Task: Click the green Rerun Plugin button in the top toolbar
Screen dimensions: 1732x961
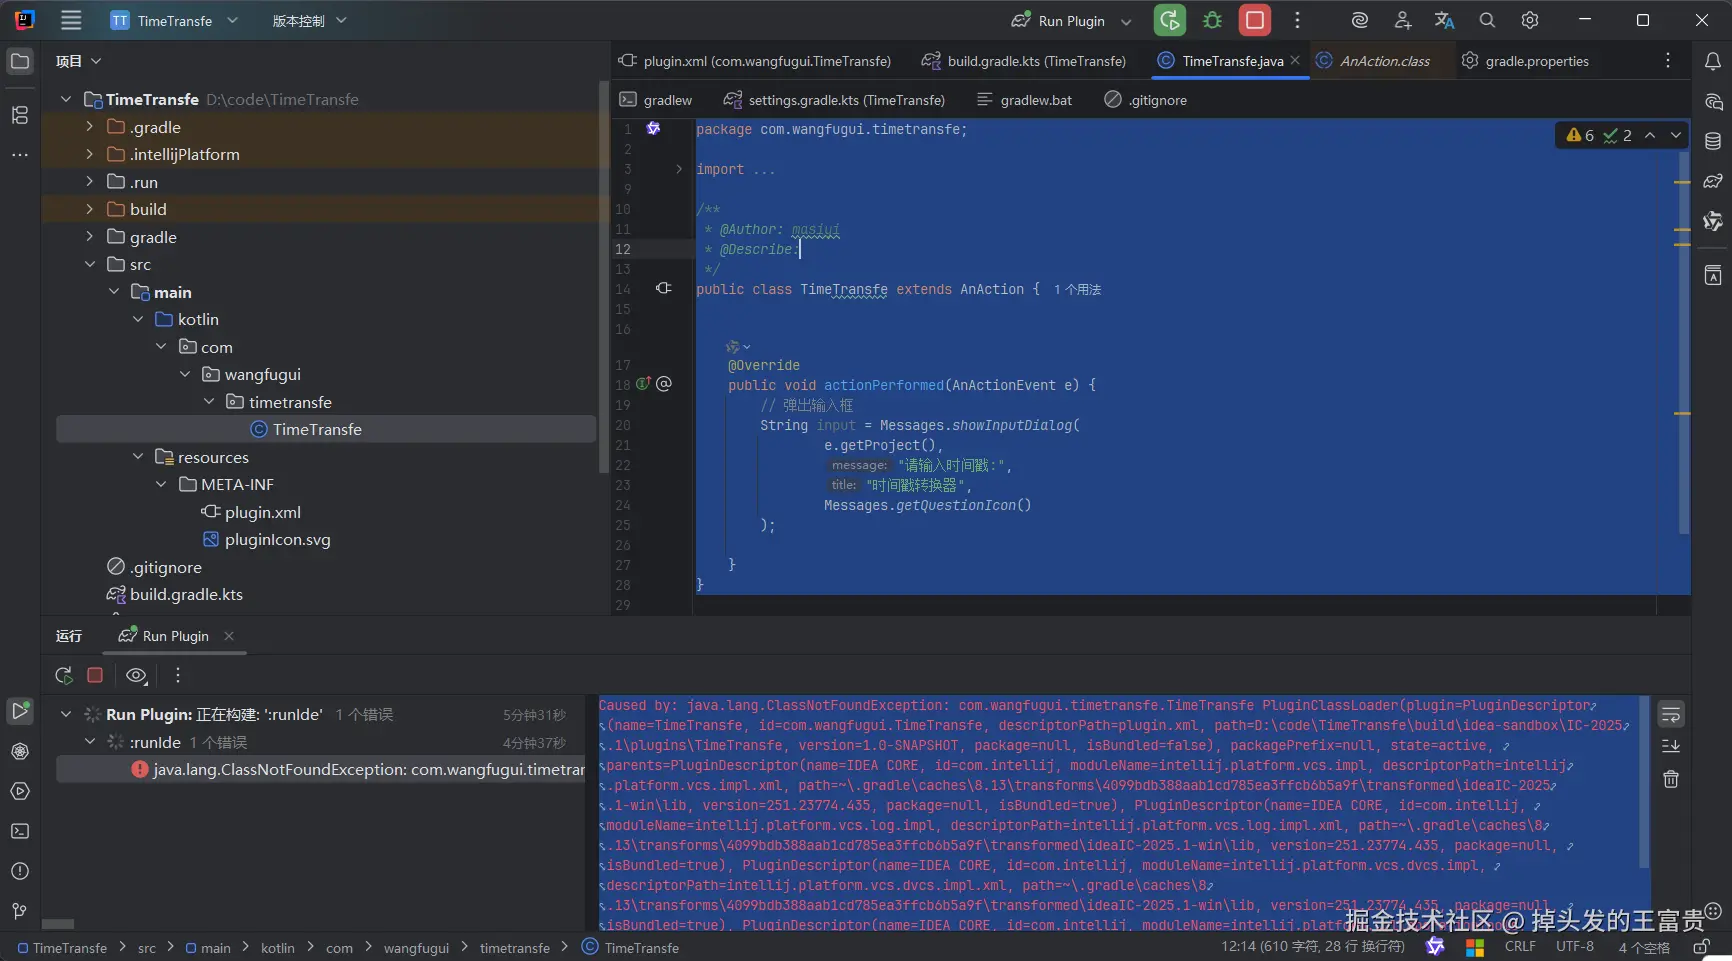Action: click(1169, 20)
